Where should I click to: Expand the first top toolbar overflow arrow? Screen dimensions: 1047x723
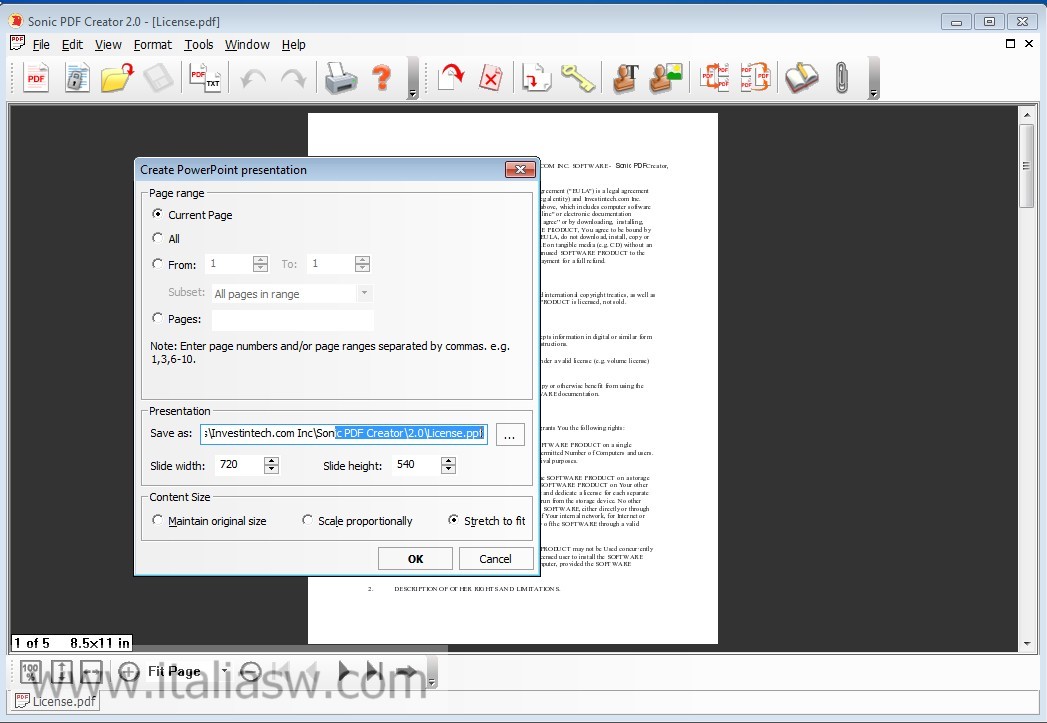tap(413, 93)
